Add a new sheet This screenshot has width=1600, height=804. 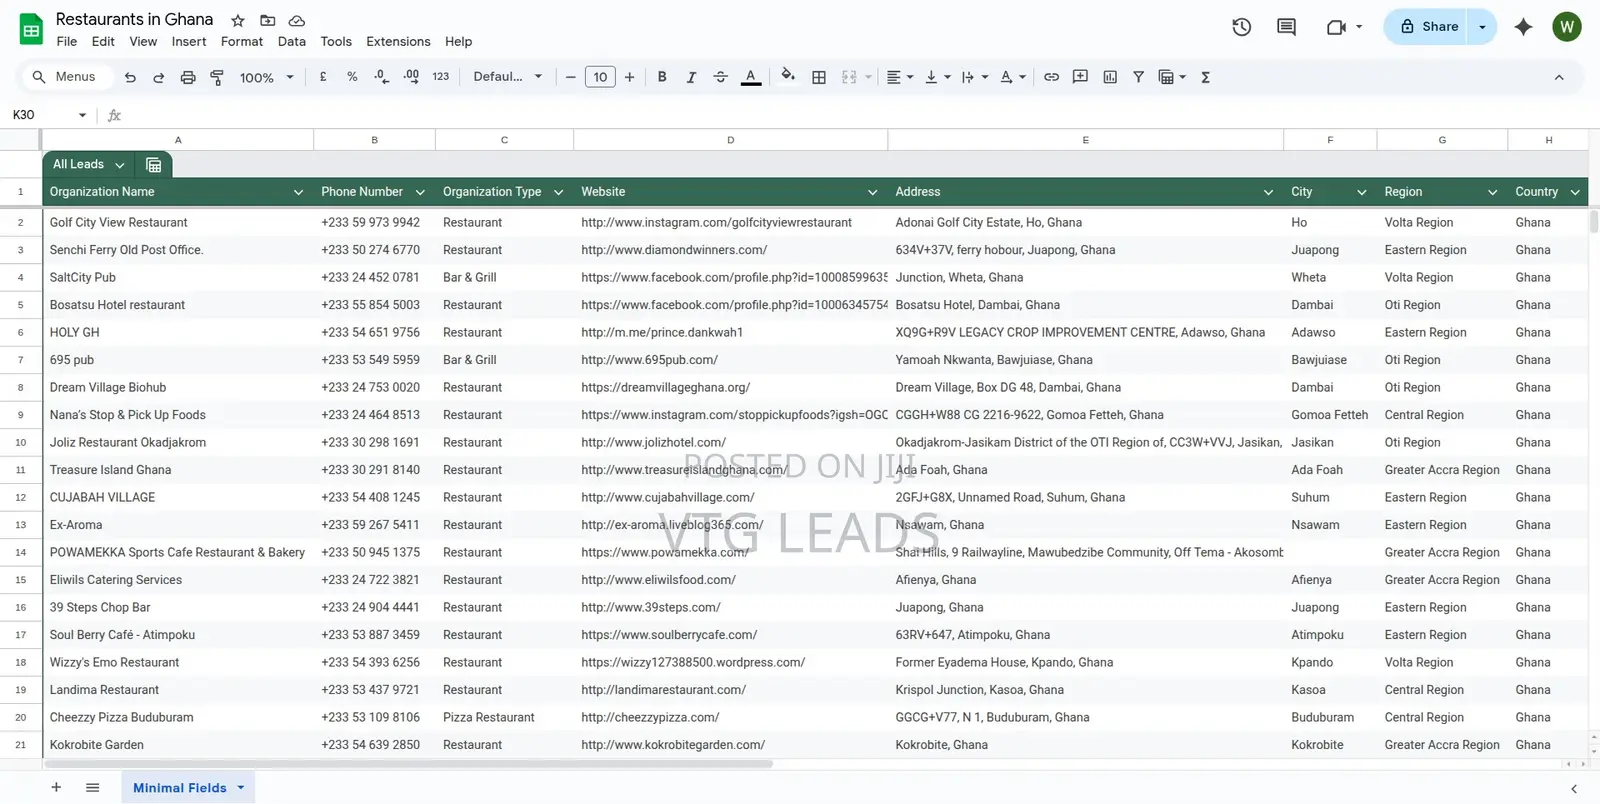click(x=56, y=788)
